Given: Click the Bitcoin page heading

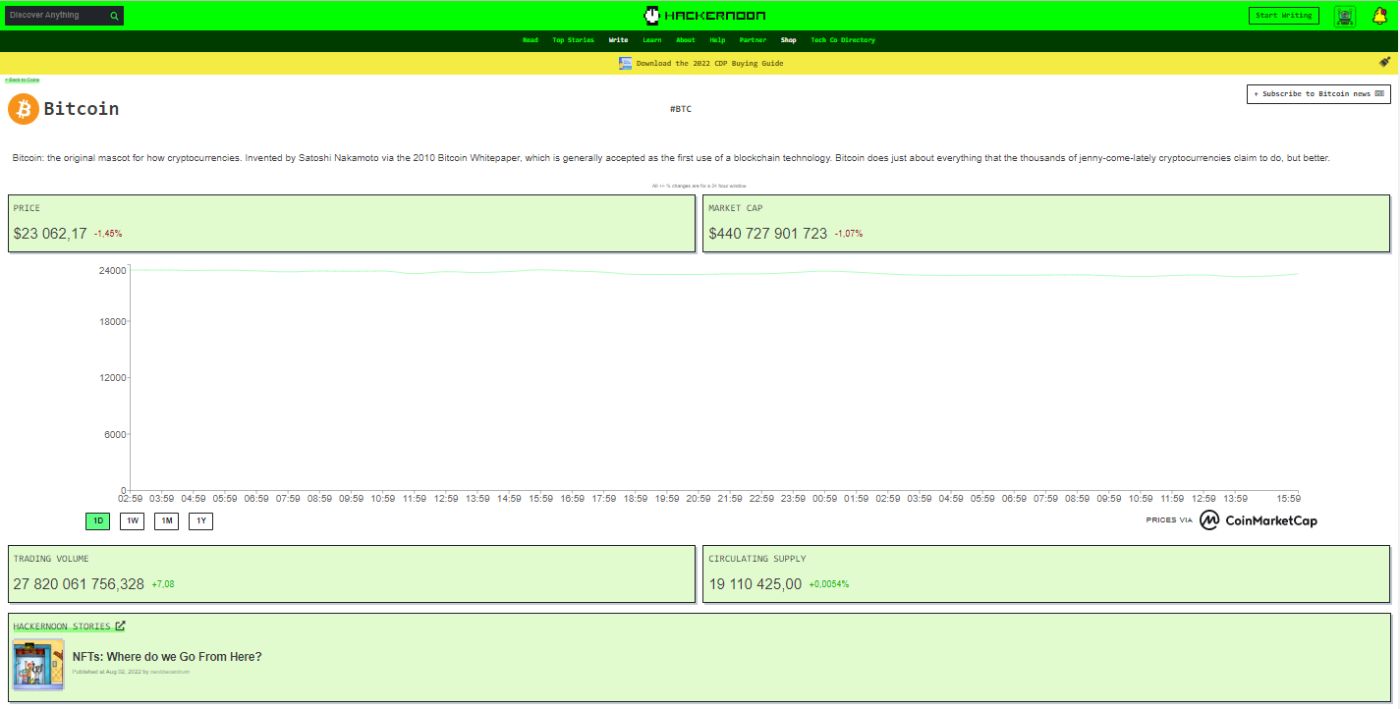Looking at the screenshot, I should point(81,109).
